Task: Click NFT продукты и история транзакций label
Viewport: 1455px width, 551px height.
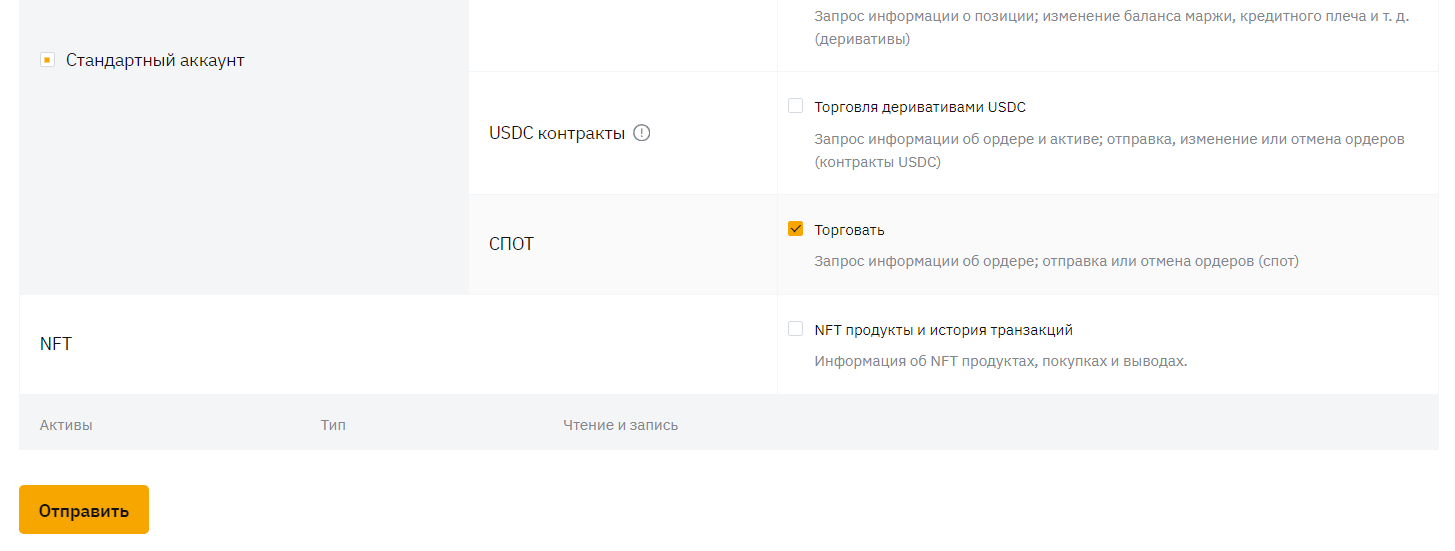Action: (x=943, y=330)
